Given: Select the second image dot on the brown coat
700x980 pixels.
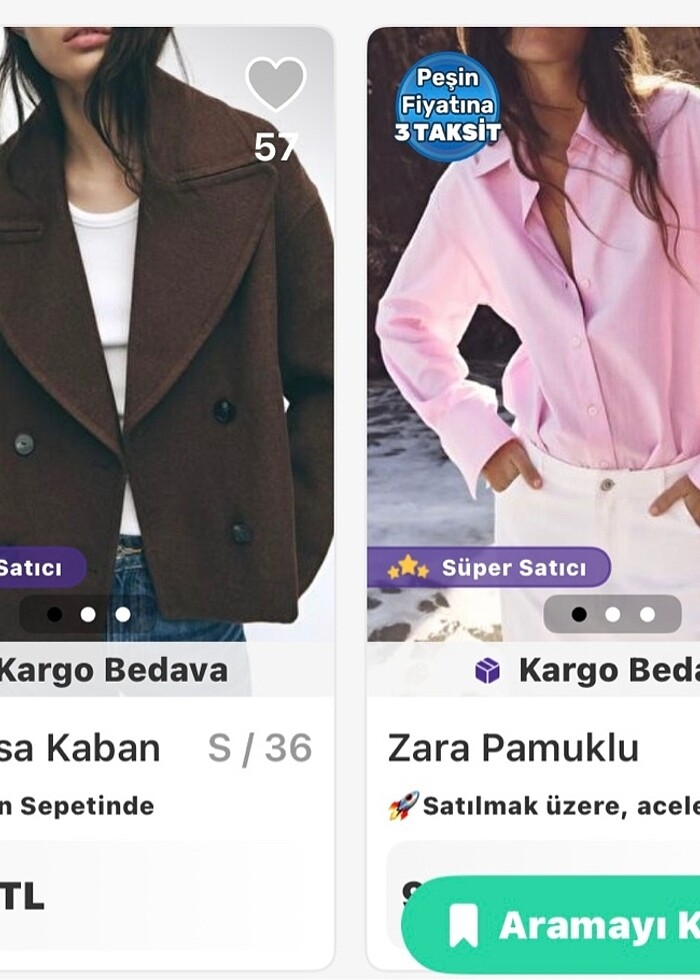Looking at the screenshot, I should [x=88, y=614].
